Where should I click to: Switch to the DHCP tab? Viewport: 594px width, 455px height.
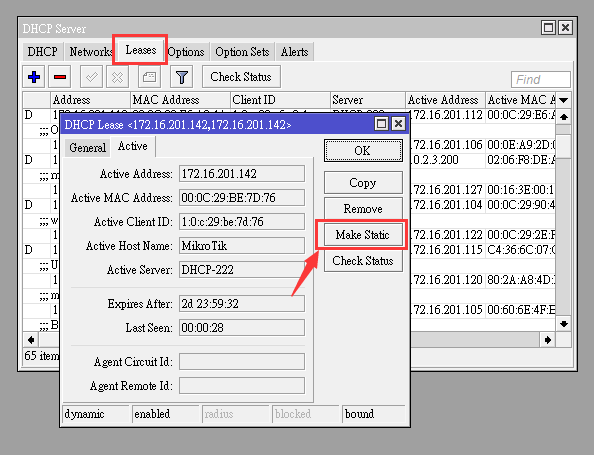tap(42, 52)
